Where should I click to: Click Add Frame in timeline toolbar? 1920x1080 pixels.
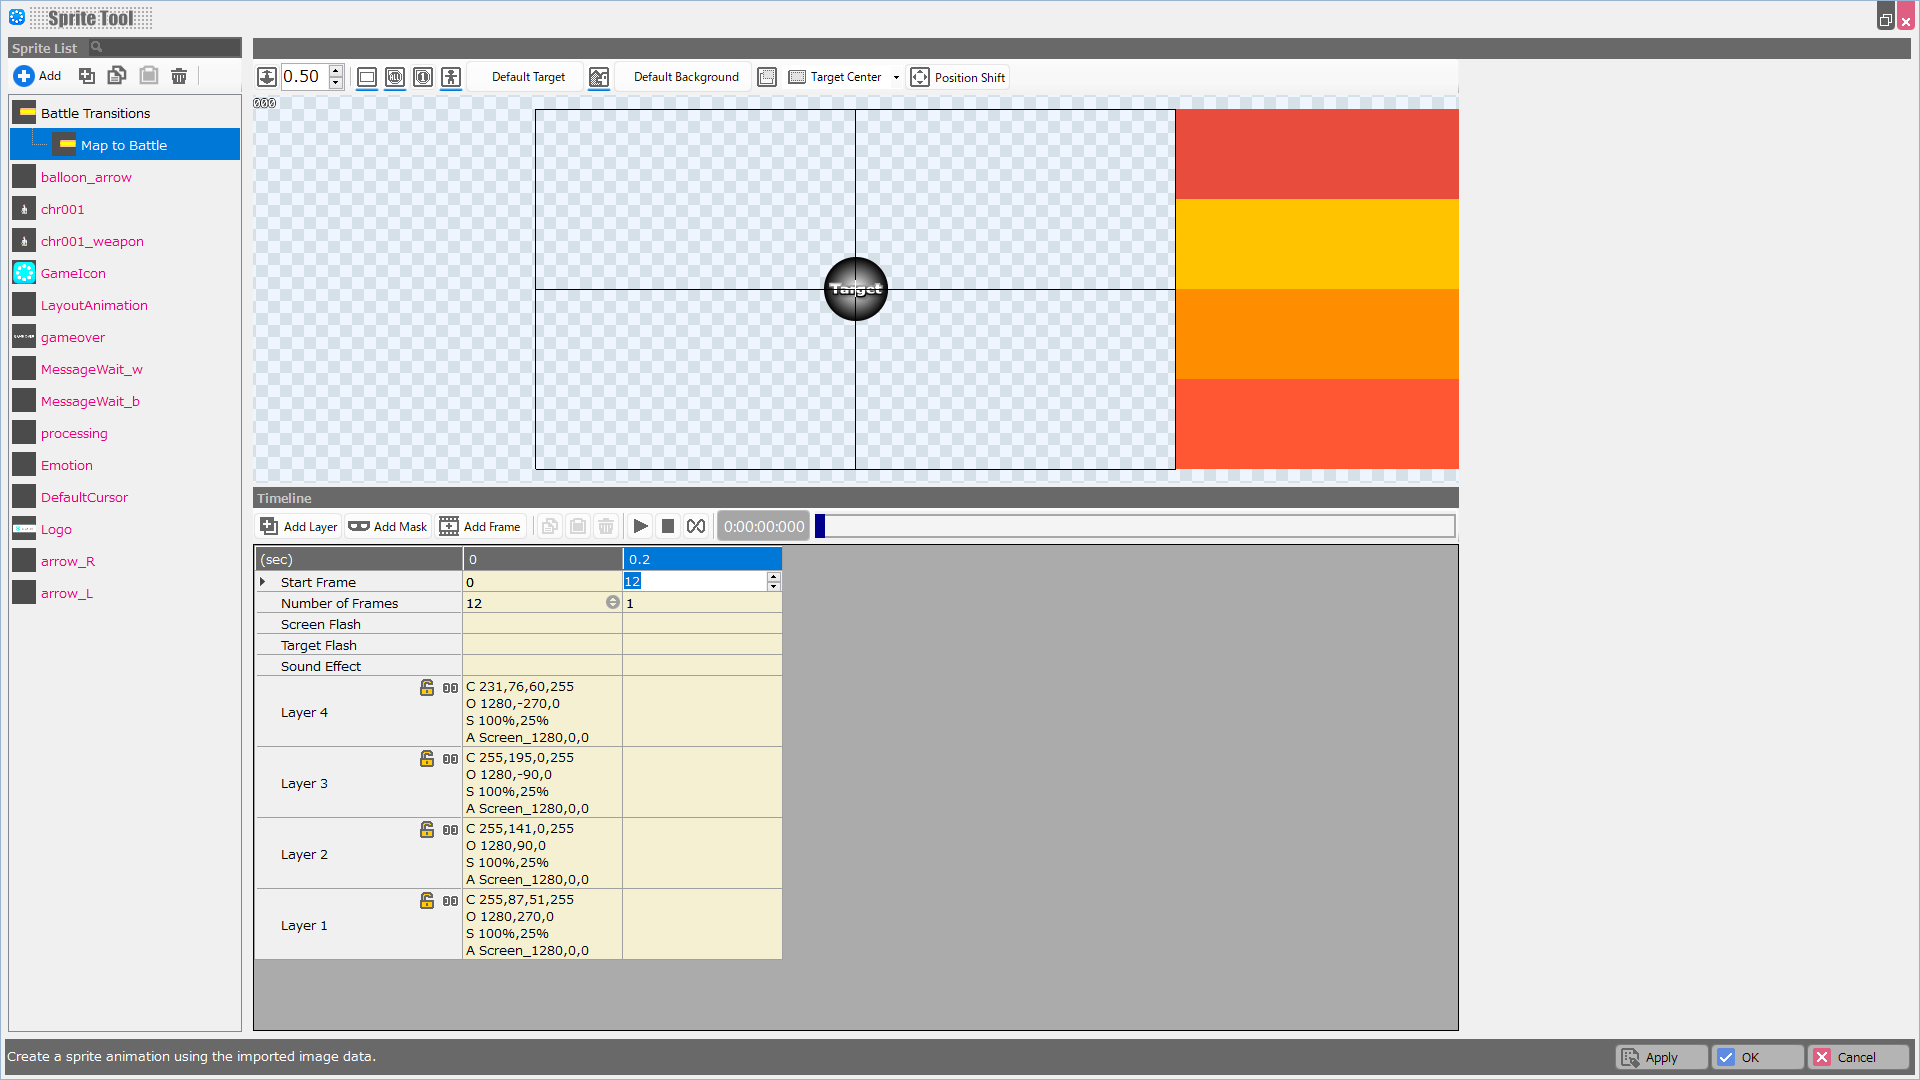click(x=481, y=527)
